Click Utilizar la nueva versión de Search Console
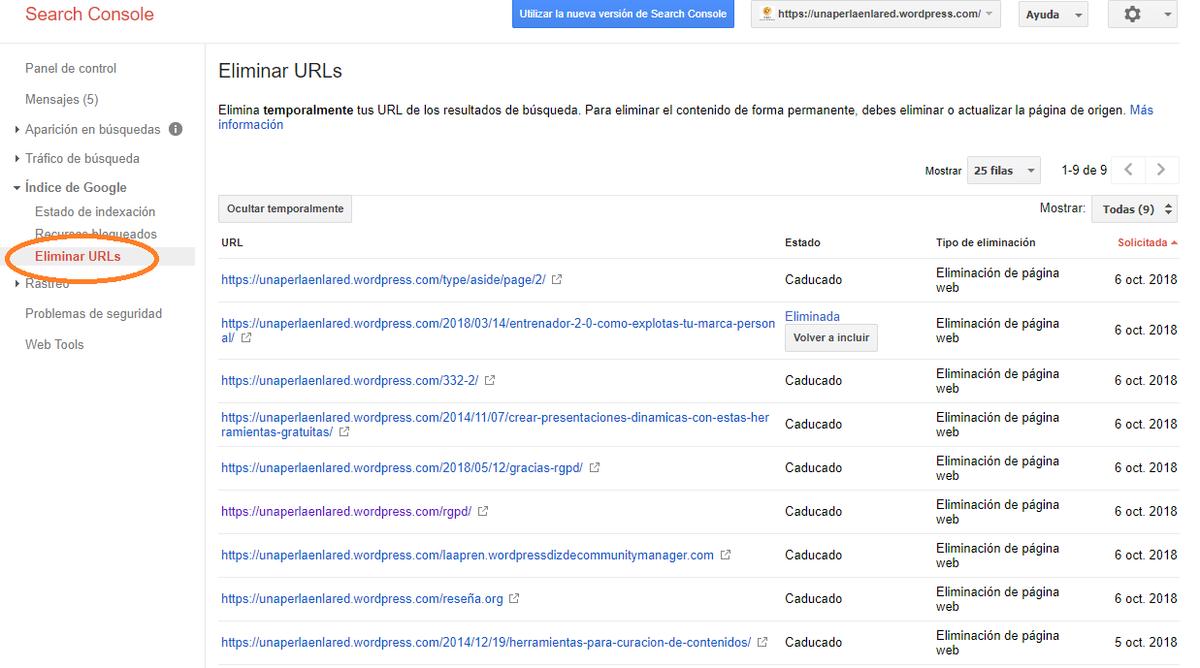This screenshot has width=1200, height=668. pos(622,14)
